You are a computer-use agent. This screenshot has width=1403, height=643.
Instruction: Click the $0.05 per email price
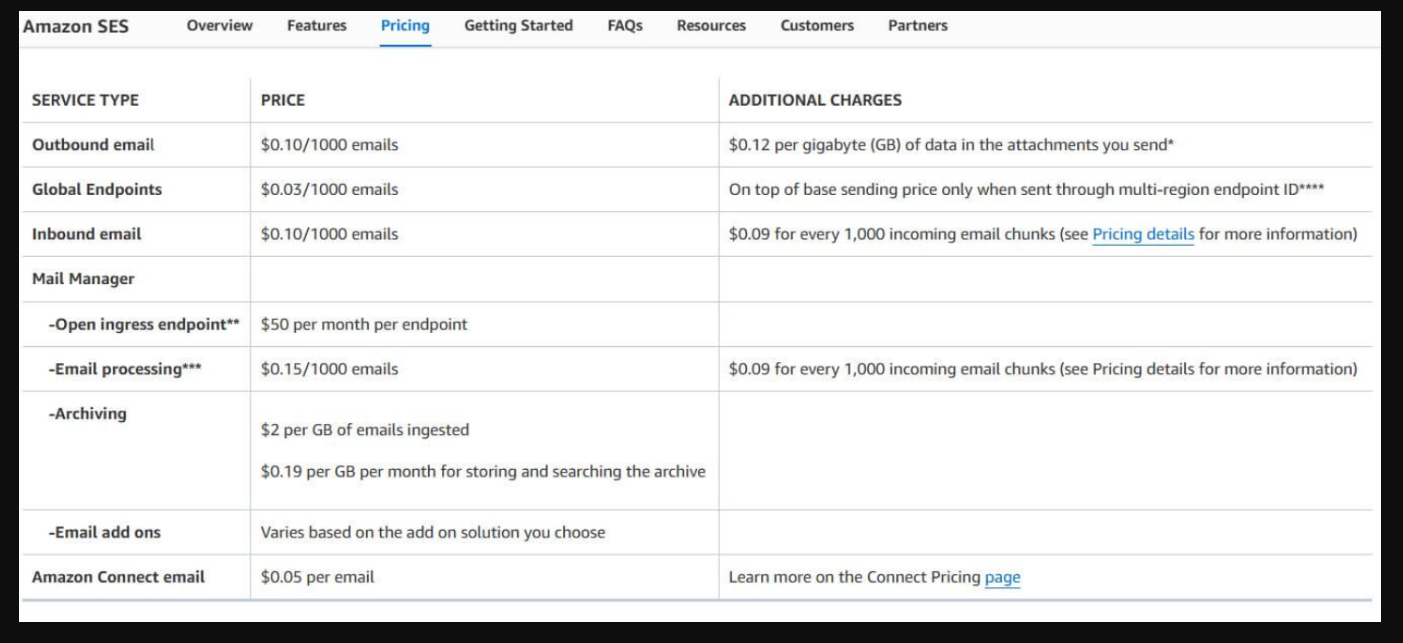pos(317,577)
